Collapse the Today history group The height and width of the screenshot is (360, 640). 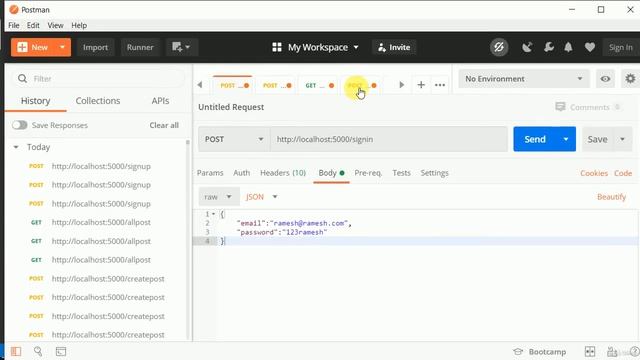click(x=16, y=147)
